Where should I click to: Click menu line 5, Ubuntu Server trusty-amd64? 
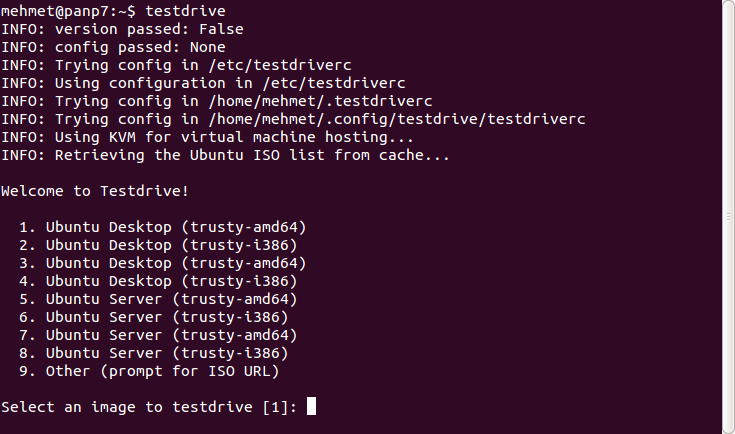(x=158, y=299)
